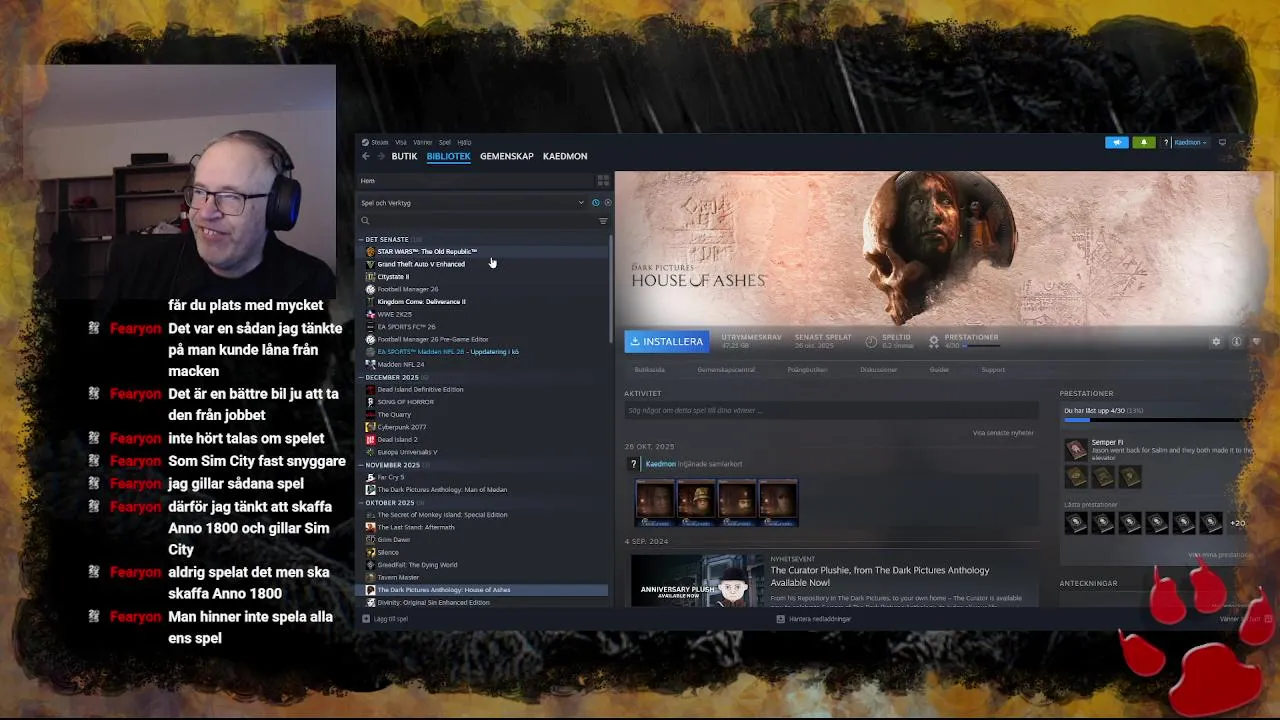Open advanced filter options icon
This screenshot has width=1280, height=720.
pyautogui.click(x=603, y=221)
